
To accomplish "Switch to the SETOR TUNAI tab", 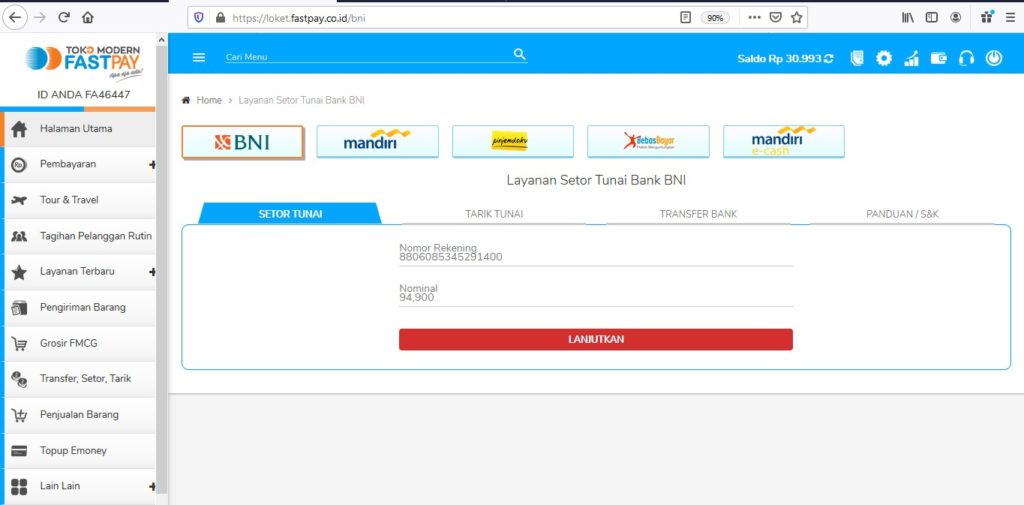I will (x=290, y=214).
